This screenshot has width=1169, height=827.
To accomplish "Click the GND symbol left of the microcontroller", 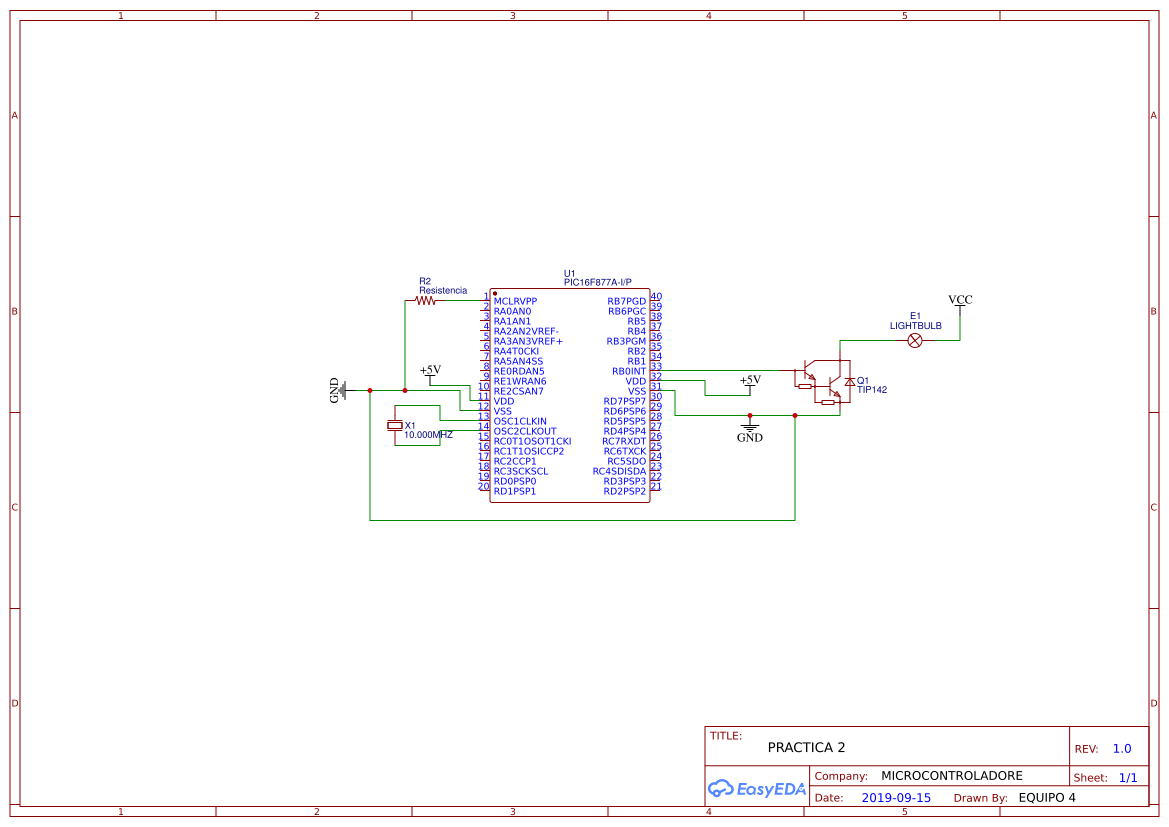I will coord(340,390).
